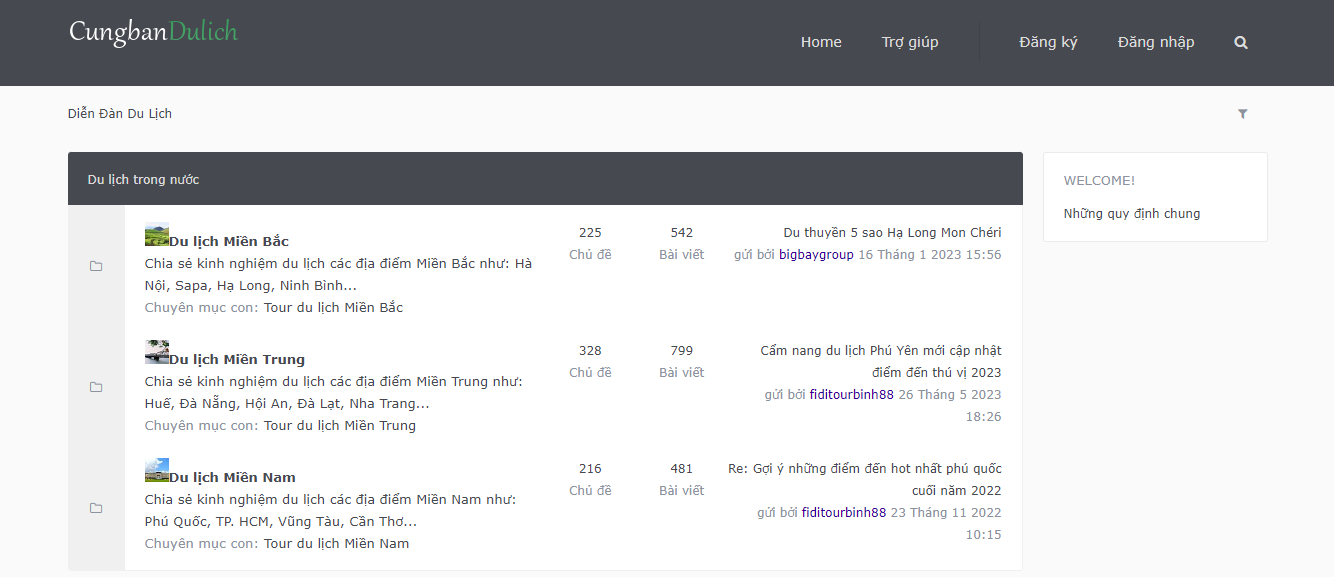Open the search magnifier icon in header
1334x577 pixels.
[1241, 43]
